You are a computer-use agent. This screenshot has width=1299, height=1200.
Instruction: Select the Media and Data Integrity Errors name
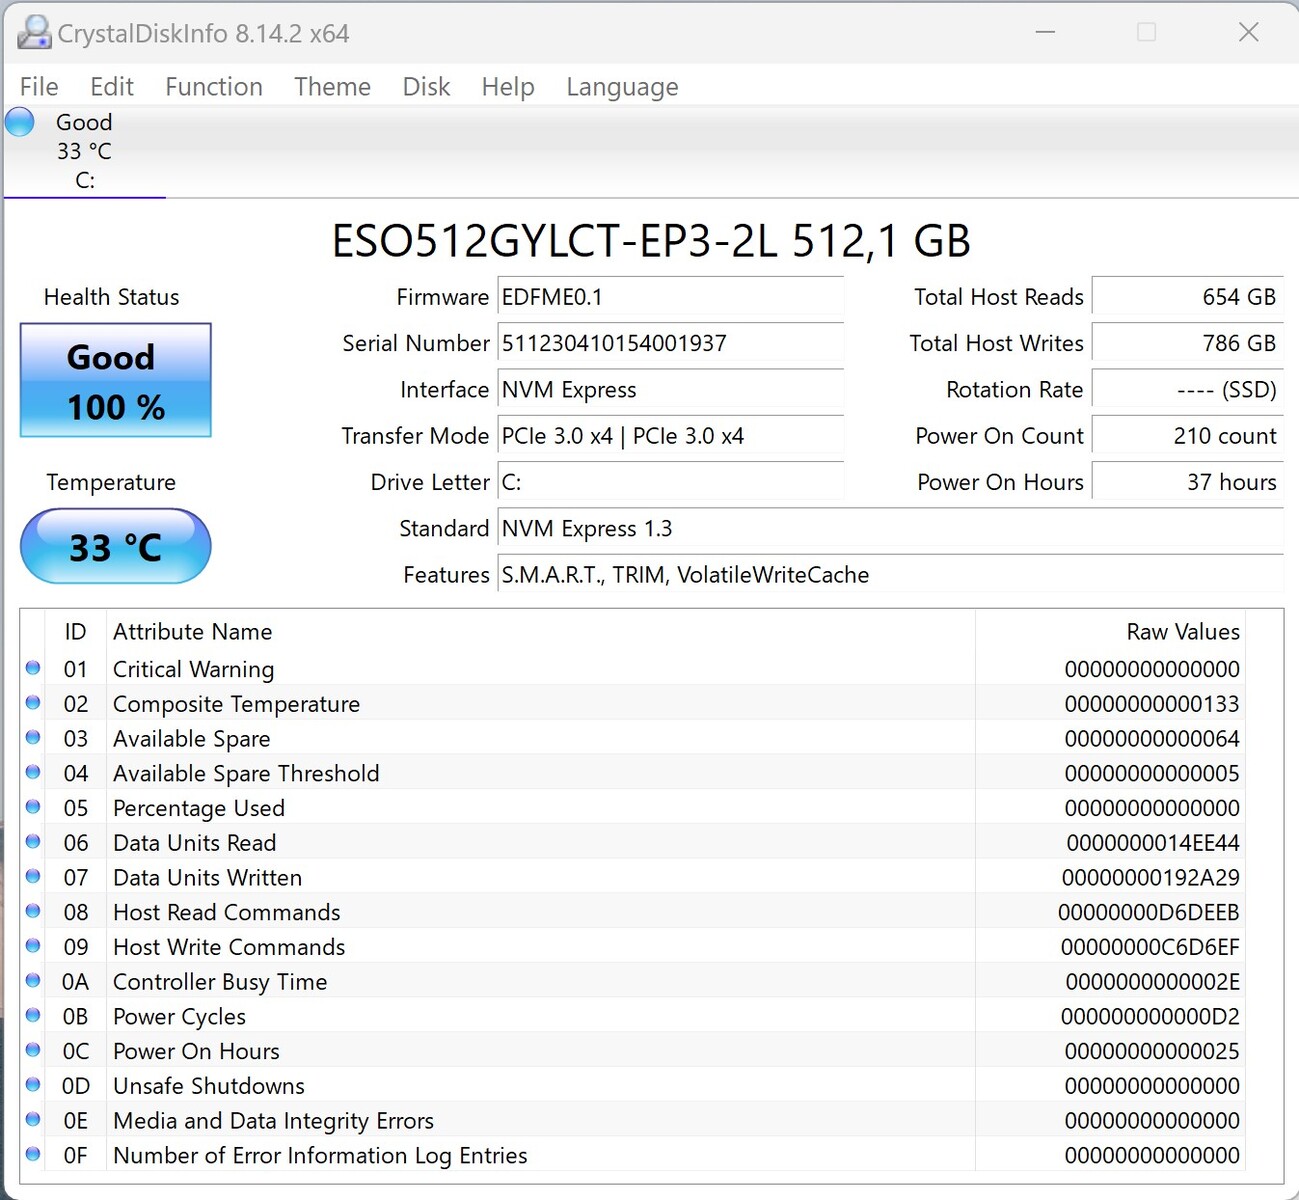tap(273, 1121)
